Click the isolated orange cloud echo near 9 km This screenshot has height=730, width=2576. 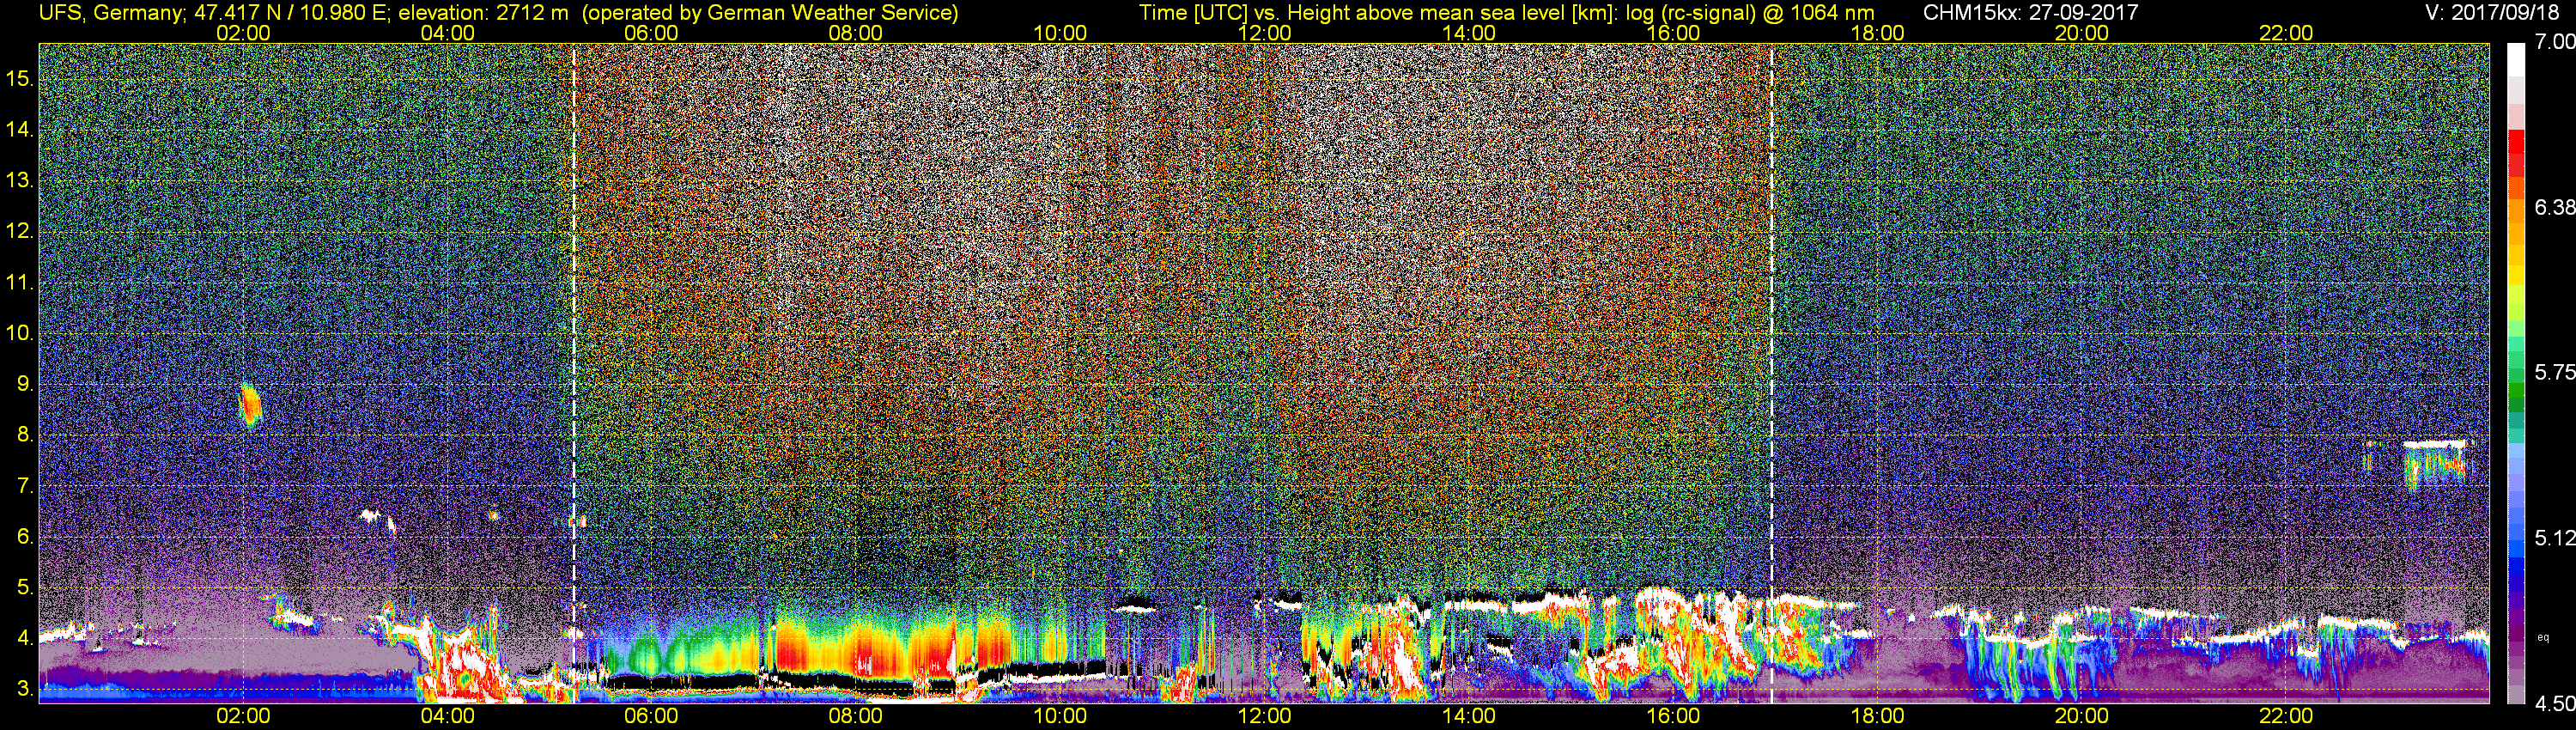(249, 405)
